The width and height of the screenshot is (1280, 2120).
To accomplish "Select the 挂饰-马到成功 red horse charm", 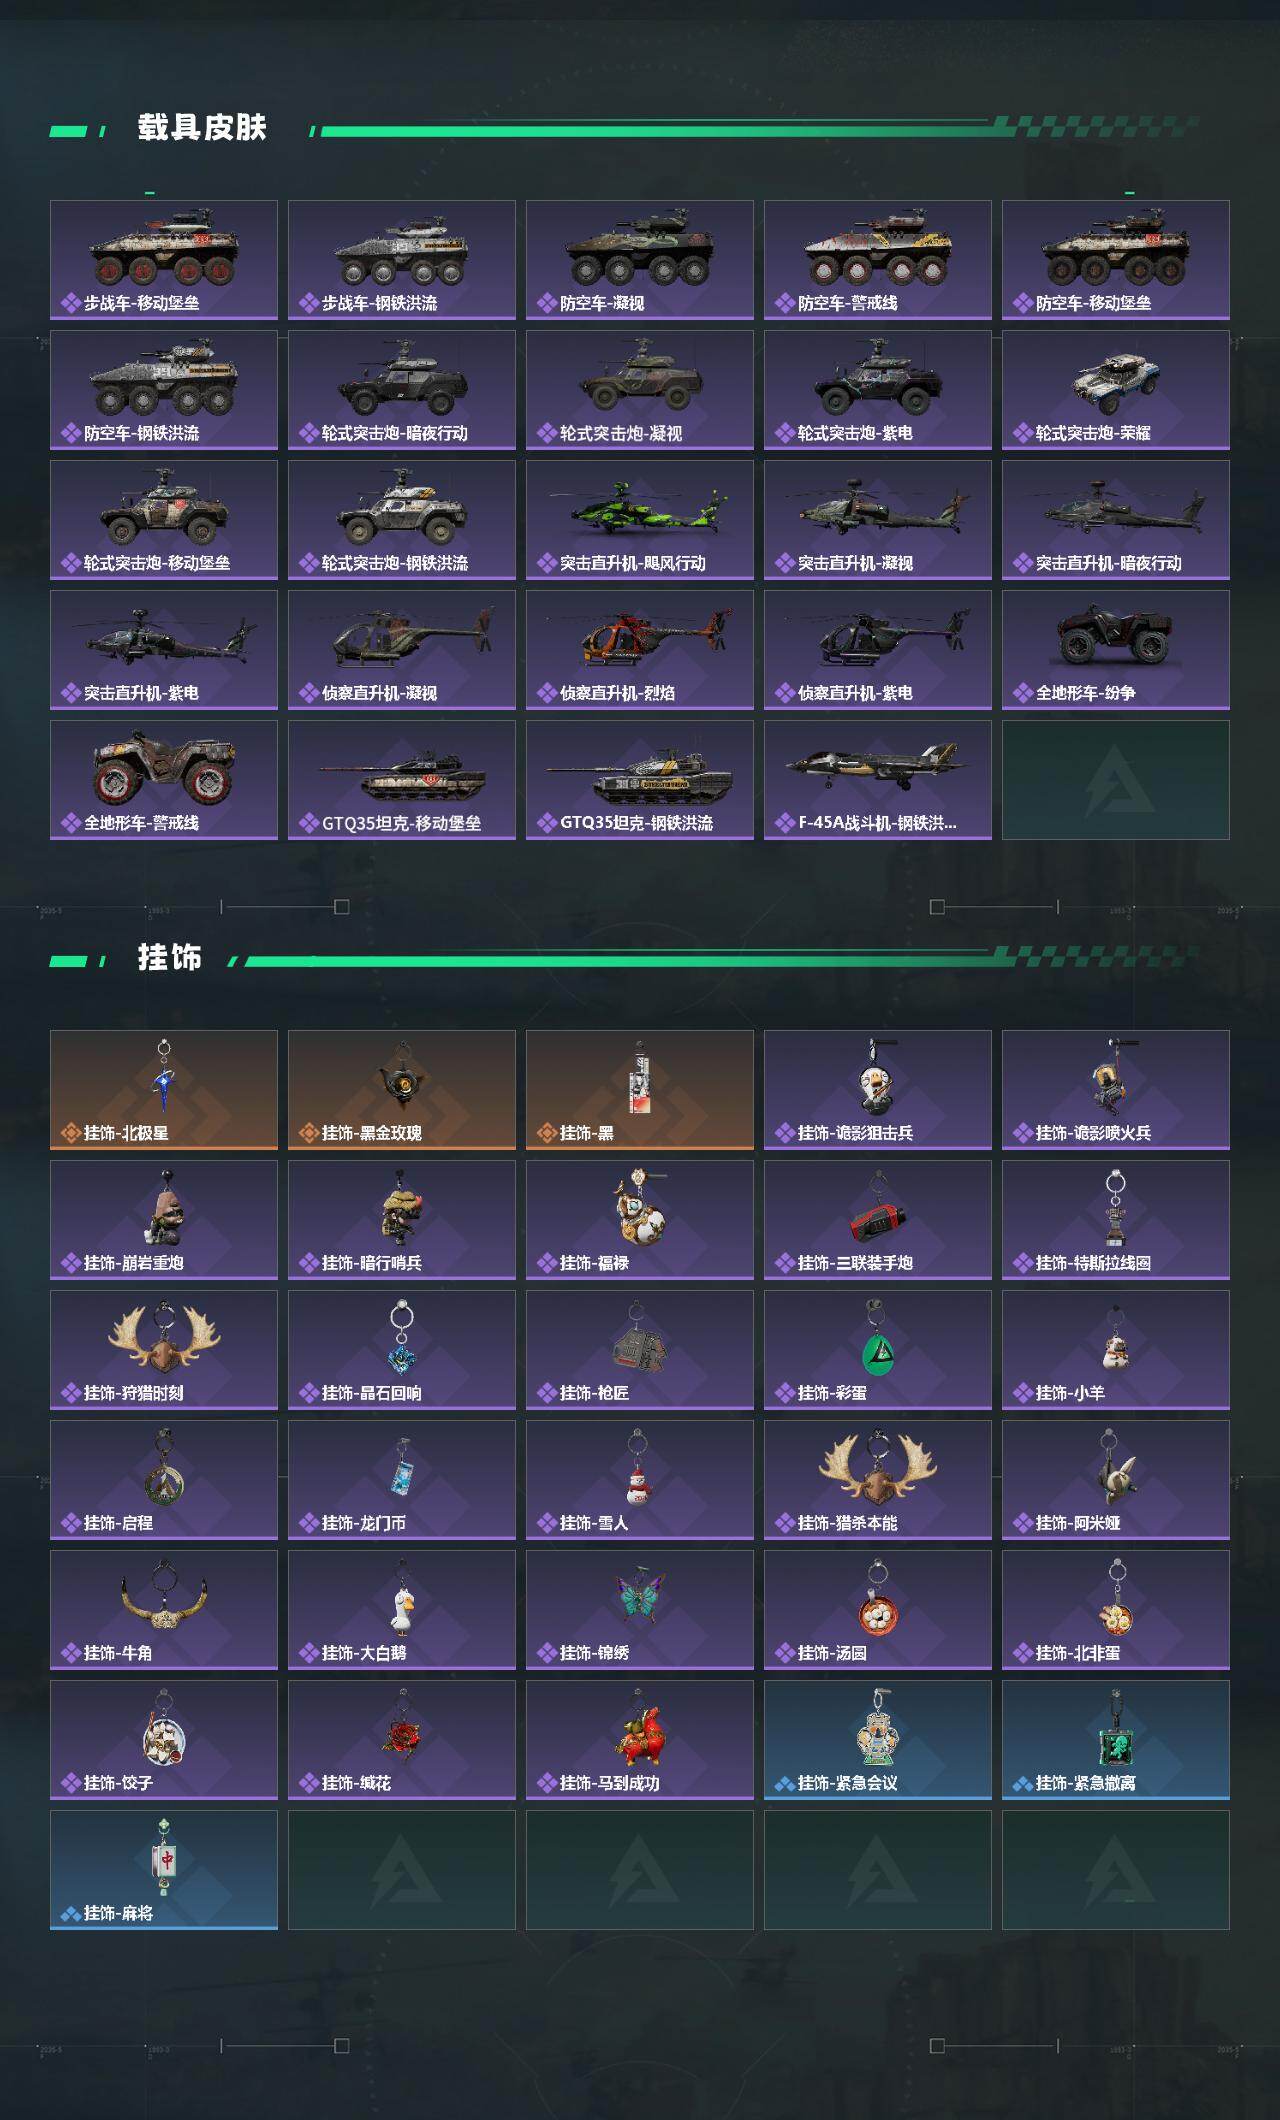I will coord(640,1740).
